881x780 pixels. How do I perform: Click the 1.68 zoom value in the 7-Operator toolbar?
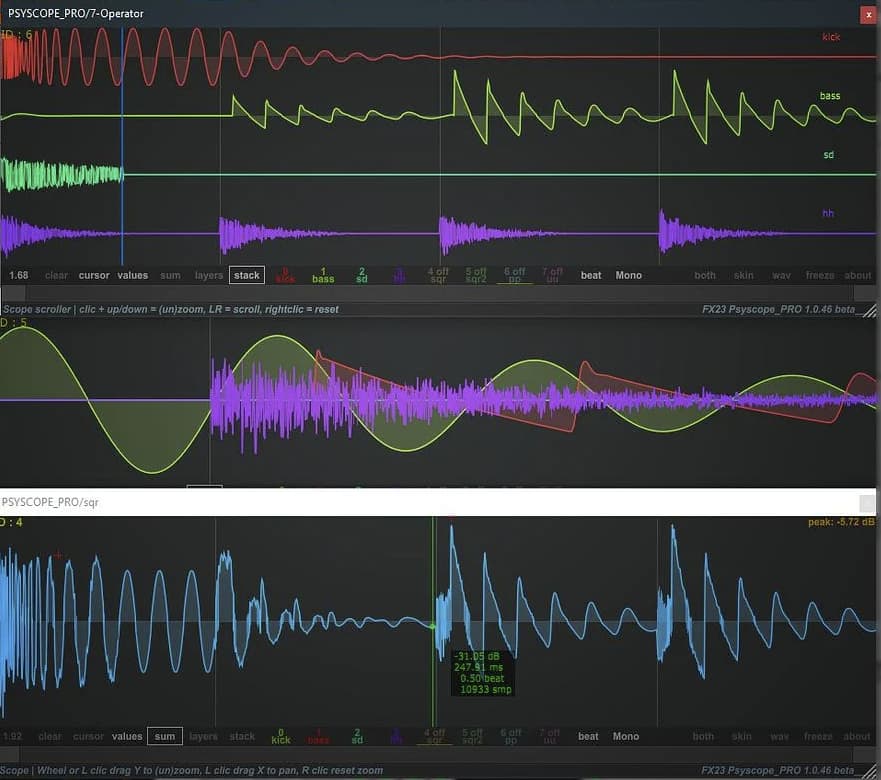19,275
